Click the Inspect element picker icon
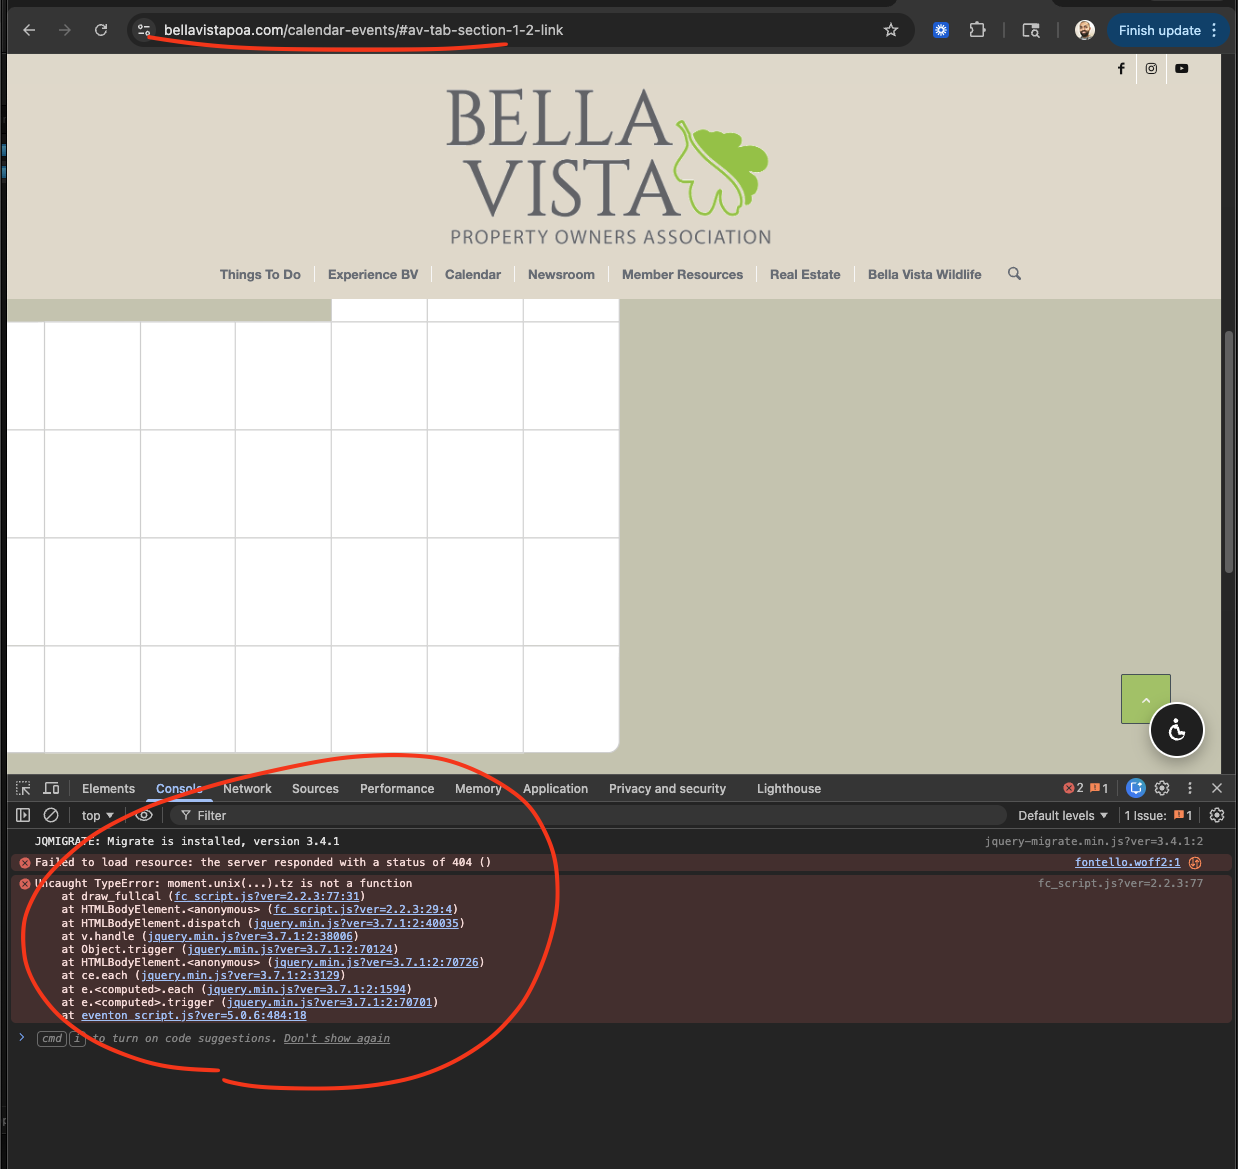 pyautogui.click(x=23, y=789)
